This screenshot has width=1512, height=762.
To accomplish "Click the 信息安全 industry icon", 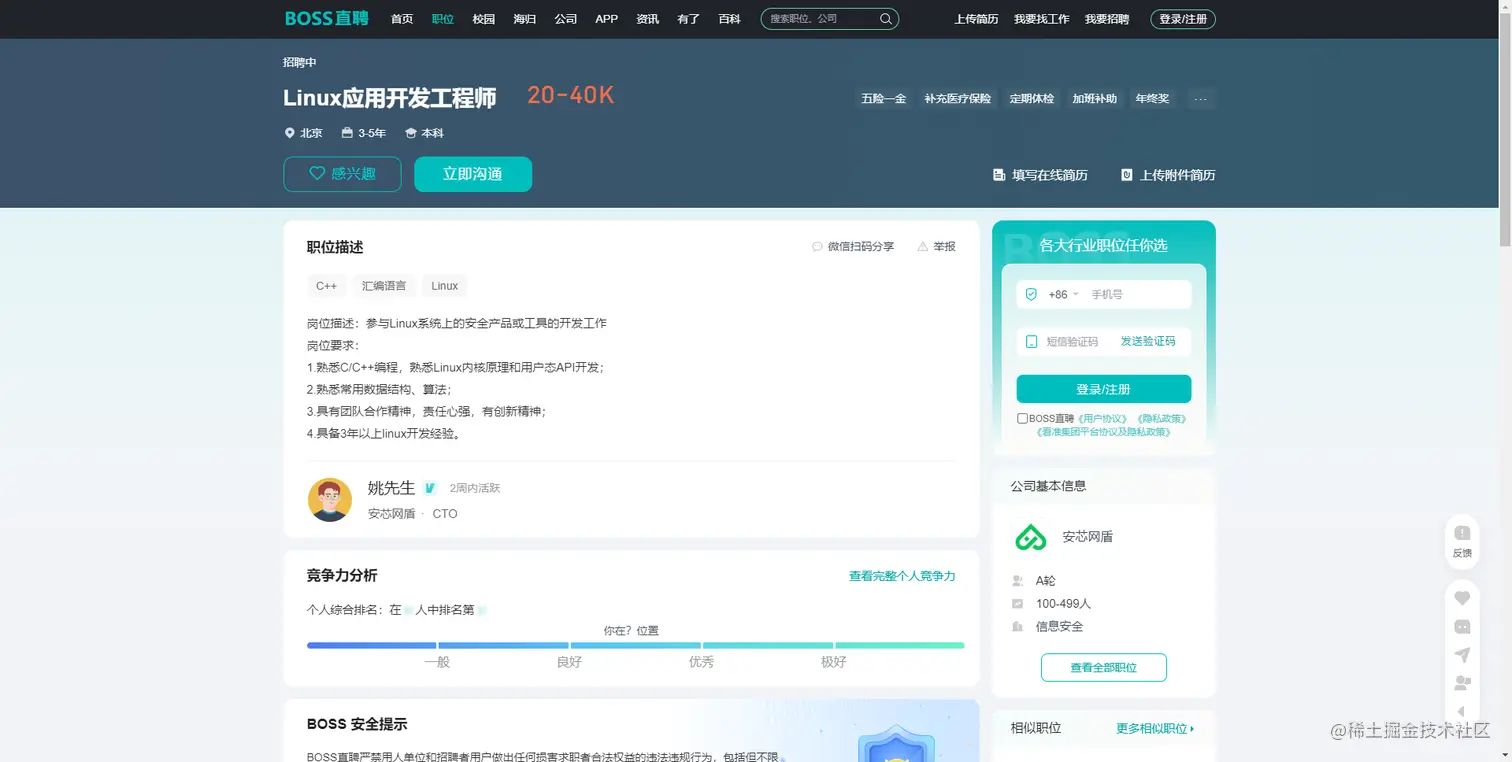I will 1018,627.
